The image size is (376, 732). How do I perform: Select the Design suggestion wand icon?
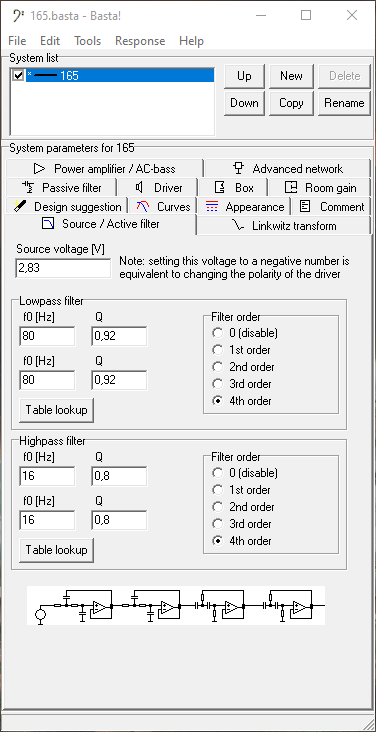click(19, 206)
